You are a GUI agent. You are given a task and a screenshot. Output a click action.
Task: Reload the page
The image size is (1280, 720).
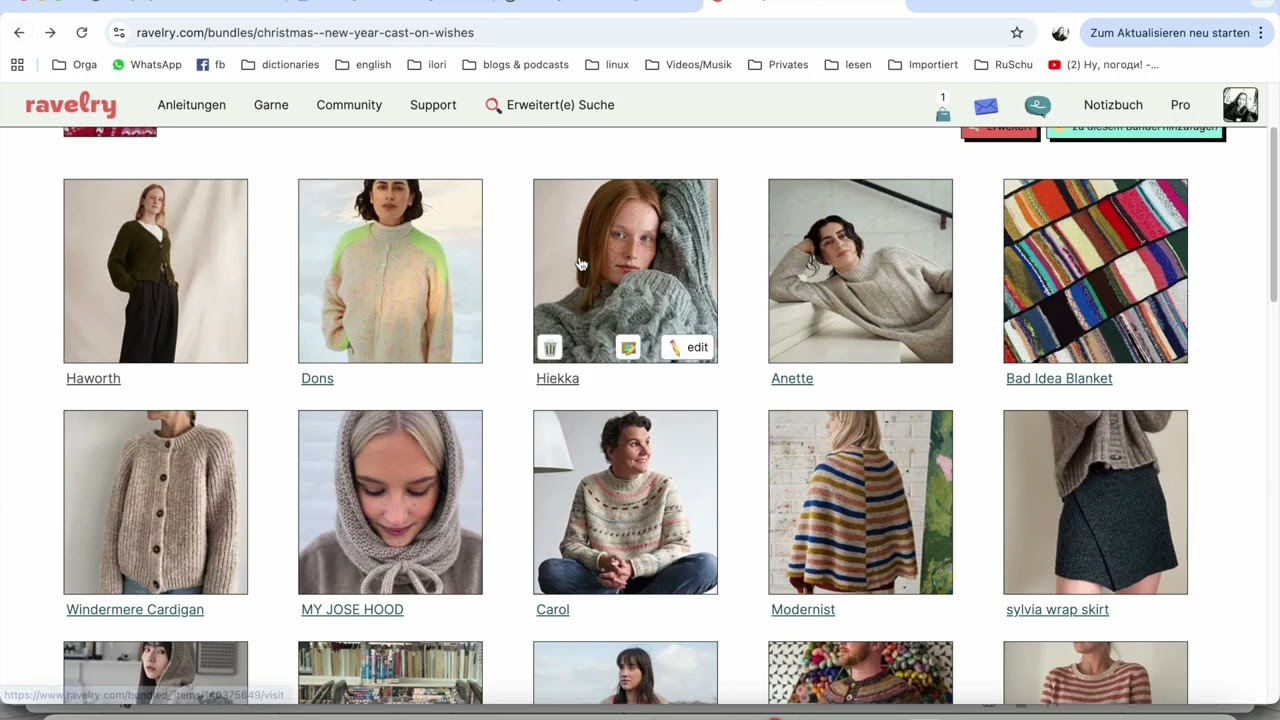tap(82, 33)
